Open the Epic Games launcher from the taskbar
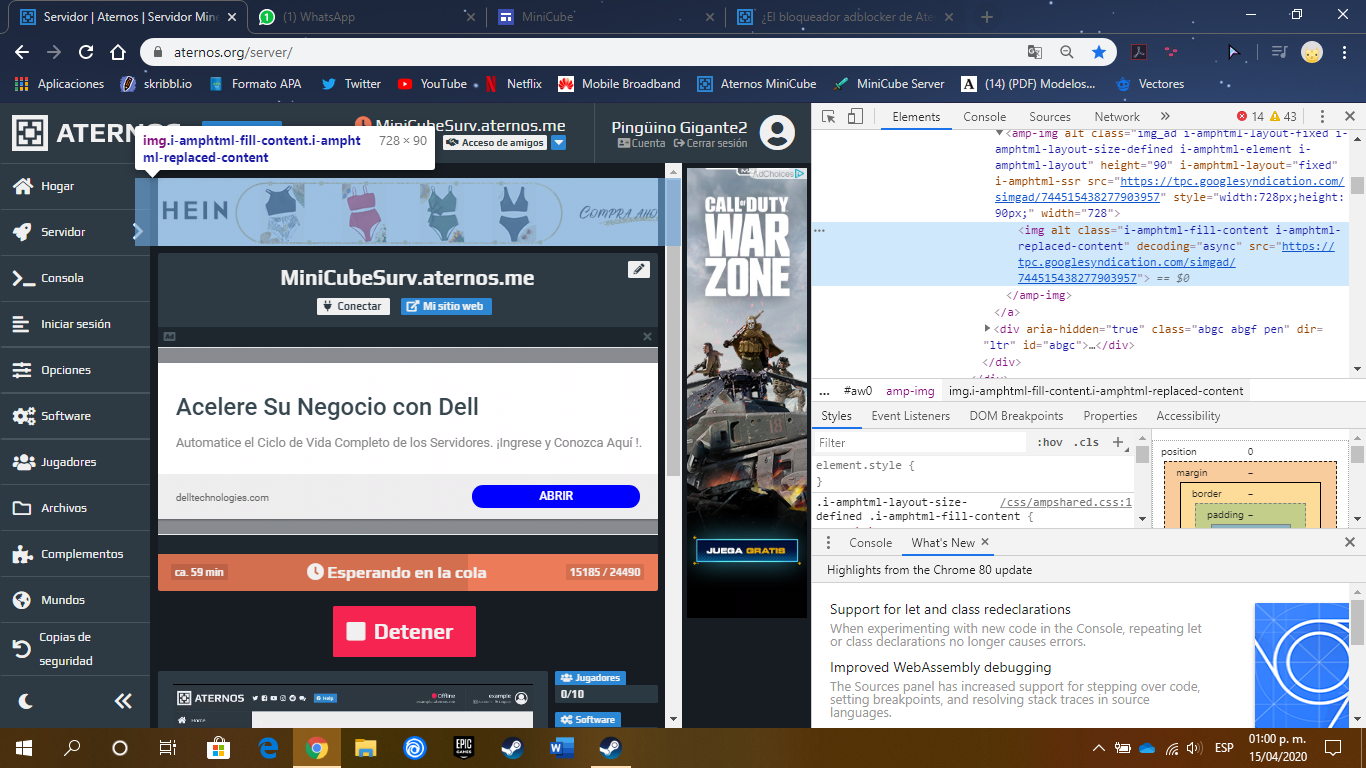1366x768 pixels. [463, 748]
